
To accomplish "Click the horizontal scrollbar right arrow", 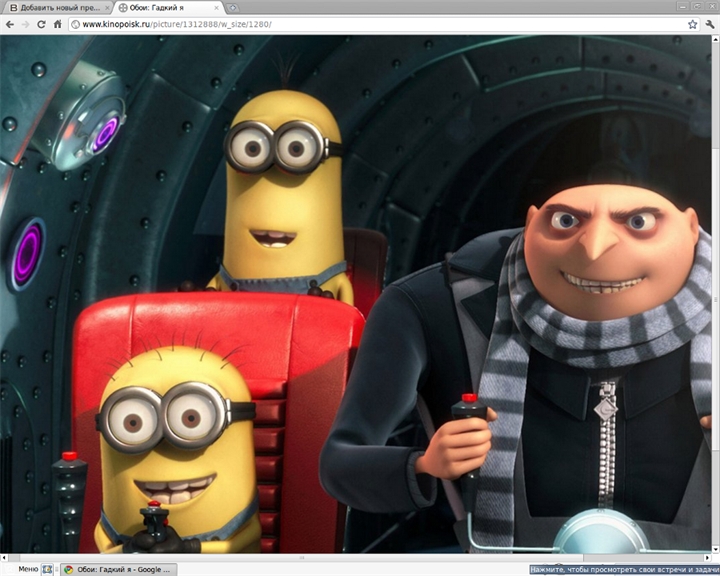I will (708, 558).
